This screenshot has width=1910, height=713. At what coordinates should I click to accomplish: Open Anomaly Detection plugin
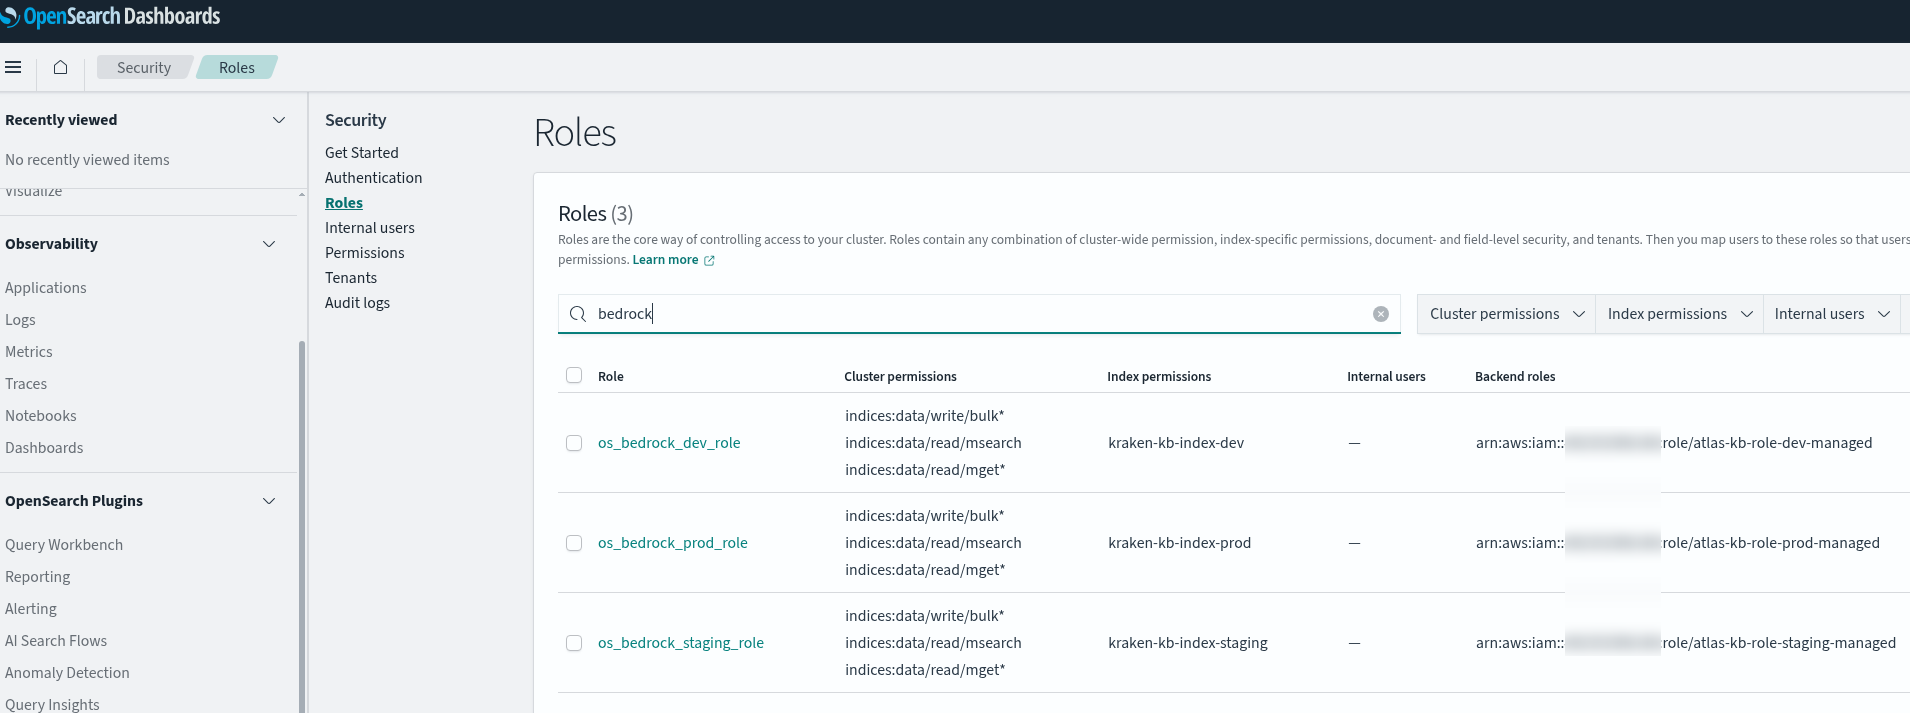tap(67, 673)
